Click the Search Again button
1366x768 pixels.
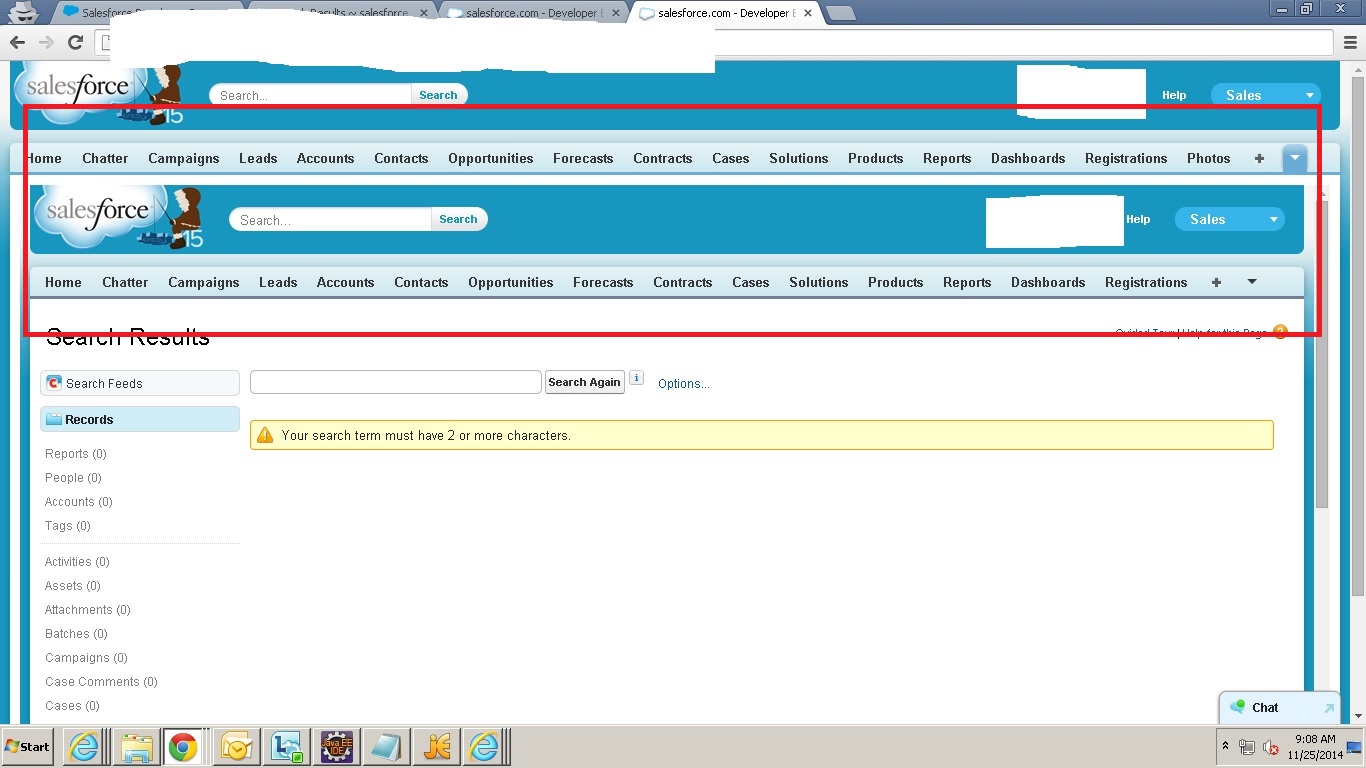[x=584, y=382]
